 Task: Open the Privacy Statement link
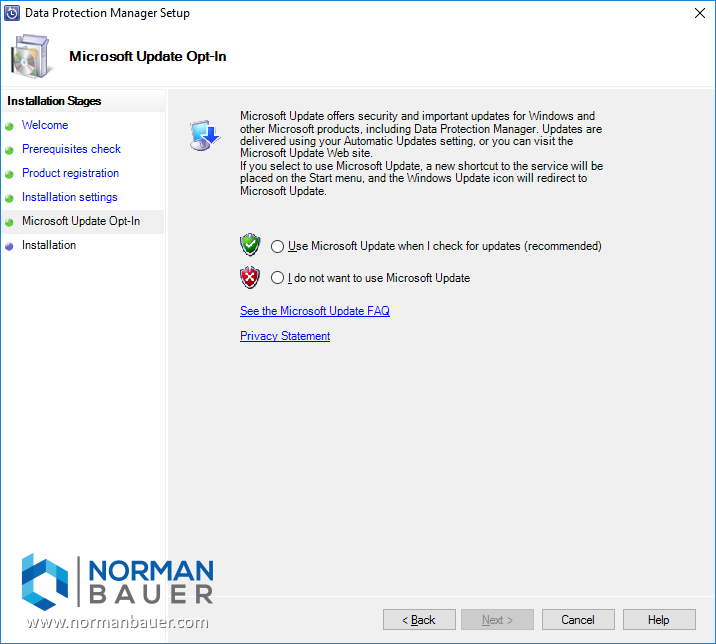point(285,336)
